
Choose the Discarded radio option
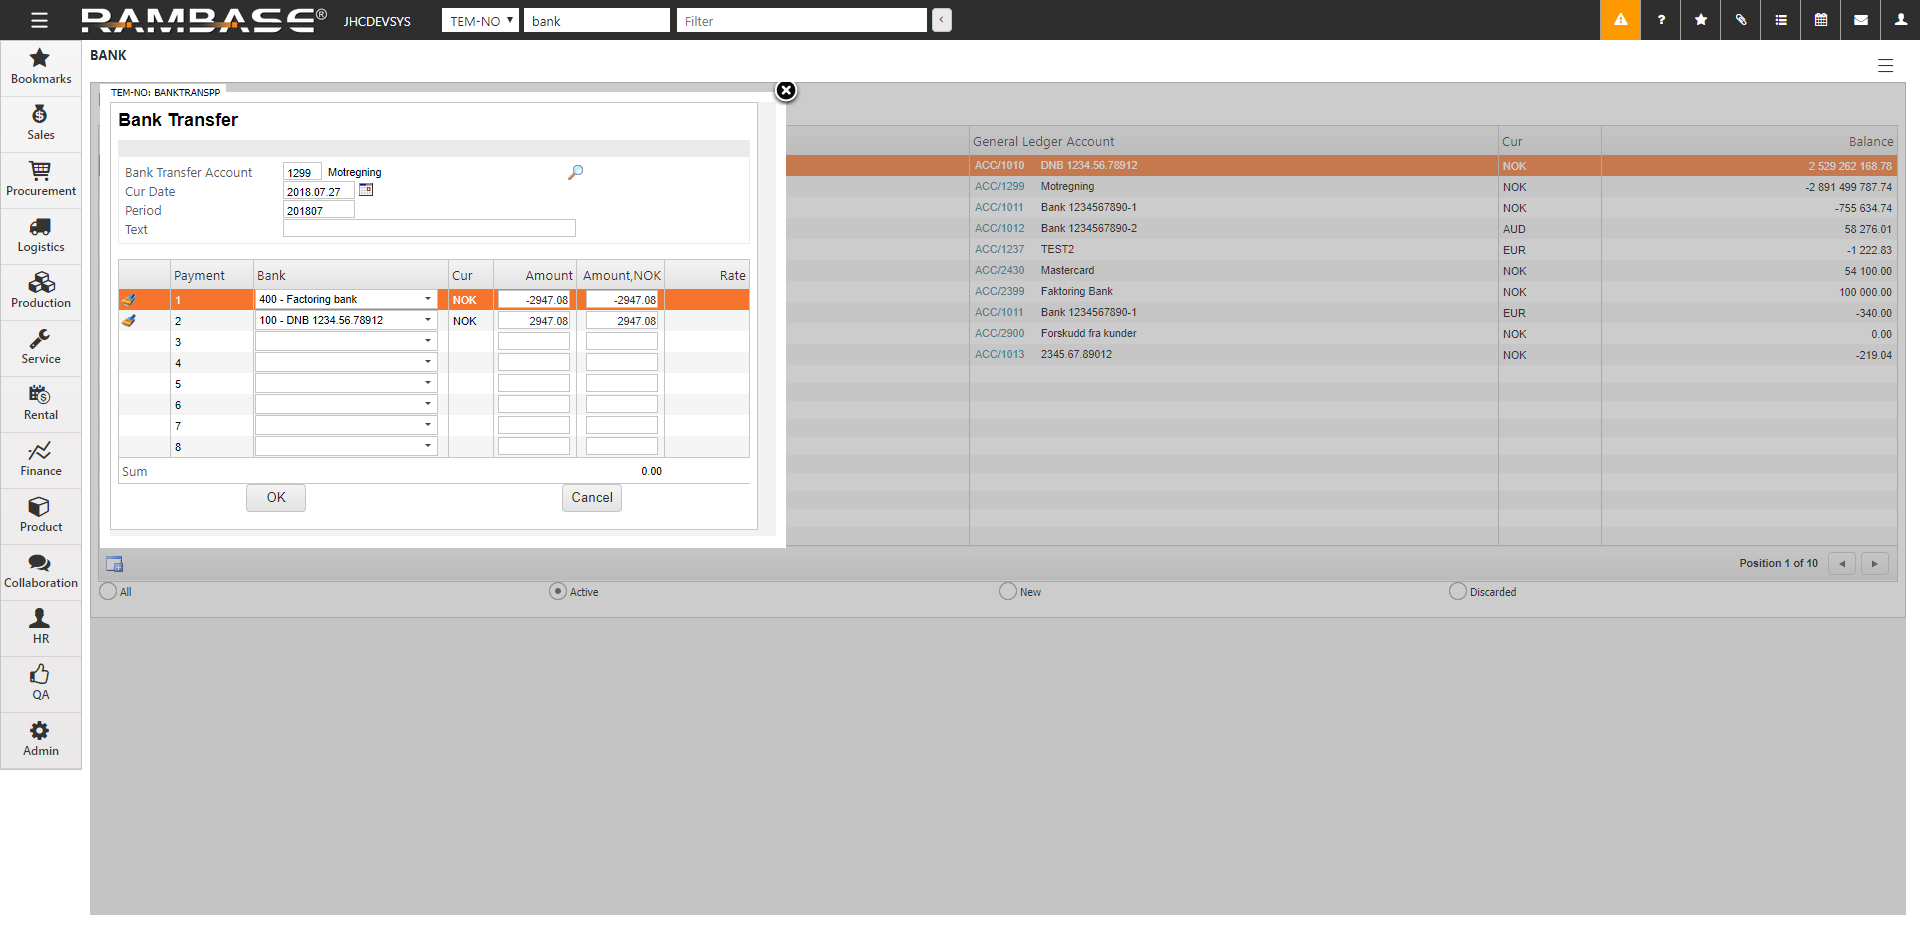click(1458, 591)
